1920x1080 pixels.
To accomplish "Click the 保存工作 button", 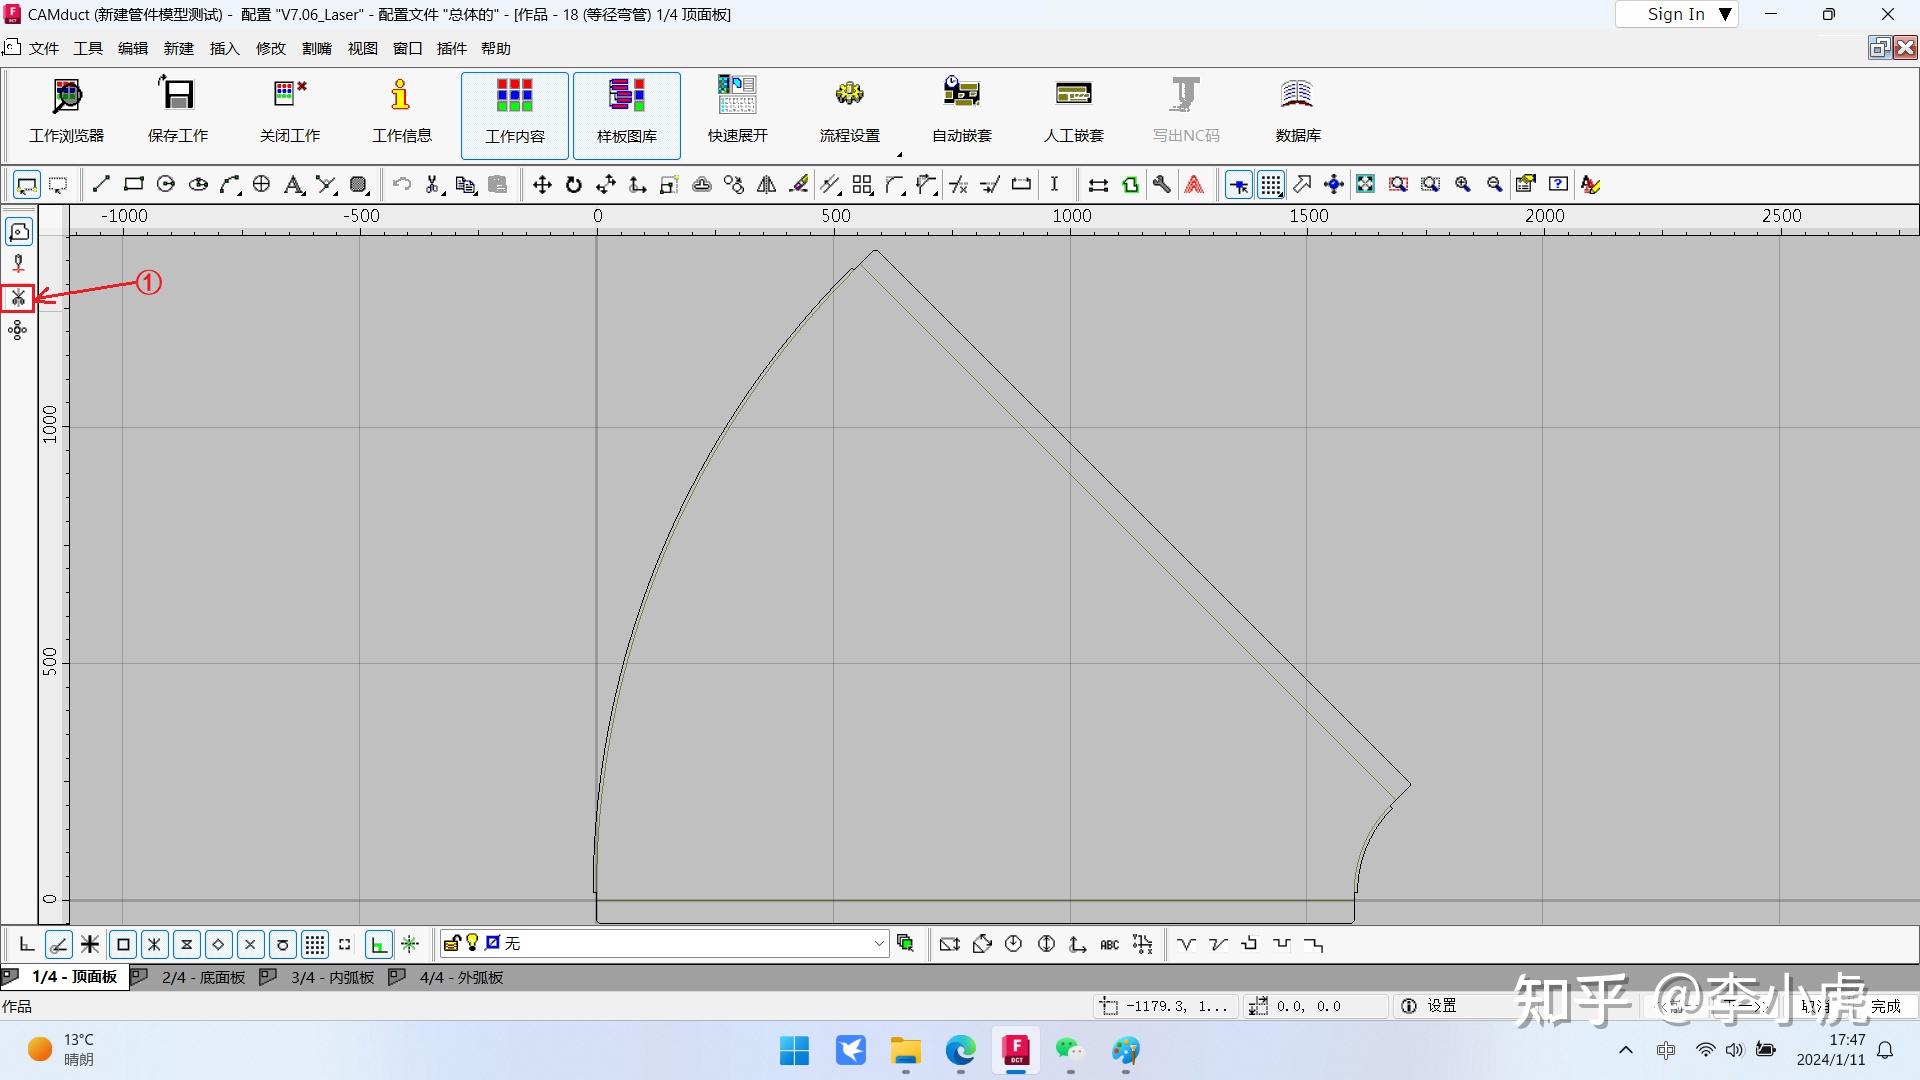I will pos(177,110).
